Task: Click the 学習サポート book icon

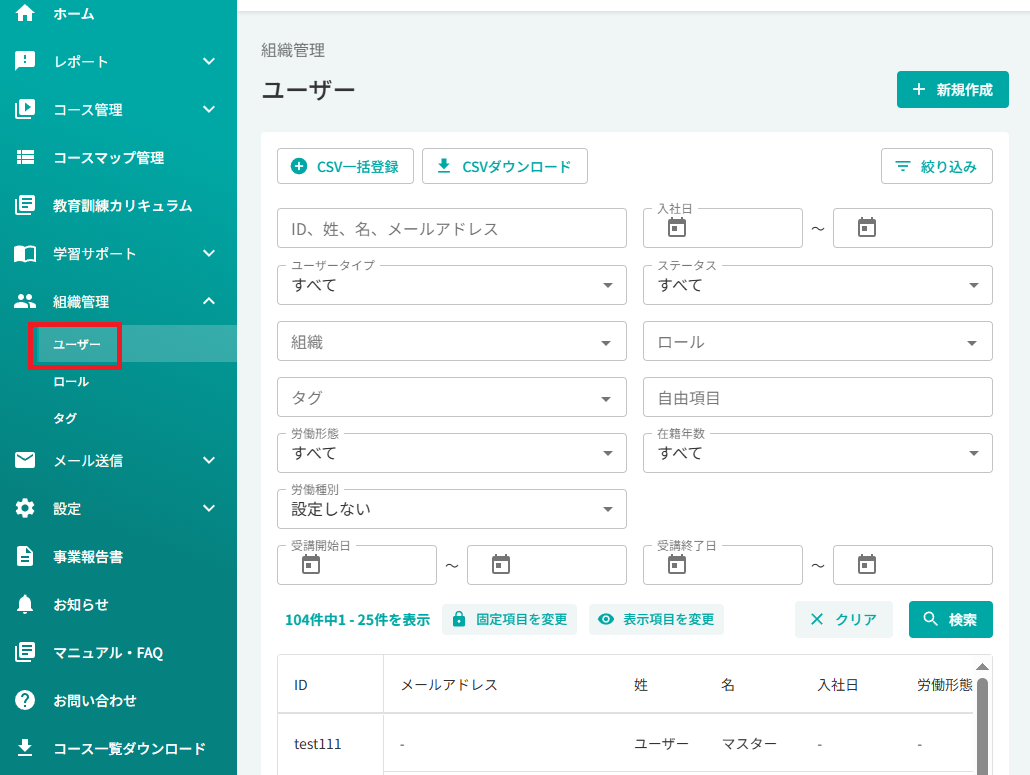Action: point(25,254)
